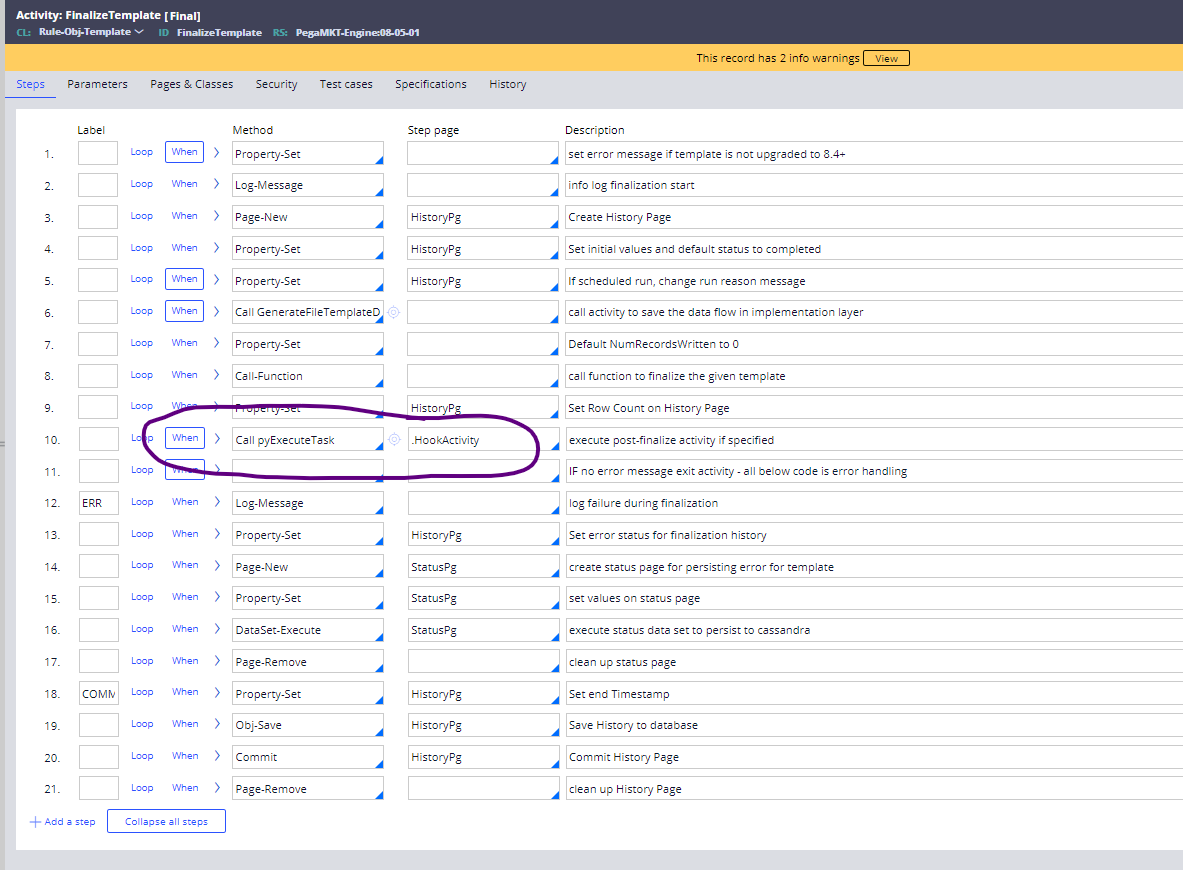Click the plus icon next to Add a step
The width and height of the screenshot is (1183, 870).
36,821
